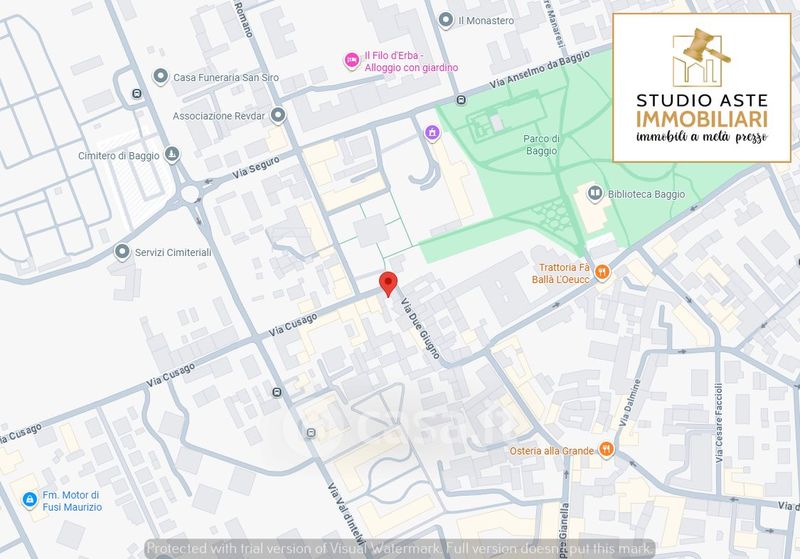The height and width of the screenshot is (559, 800).
Task: Click bus stop icon on Via Anselmo da Baggio
Action: coord(461,100)
